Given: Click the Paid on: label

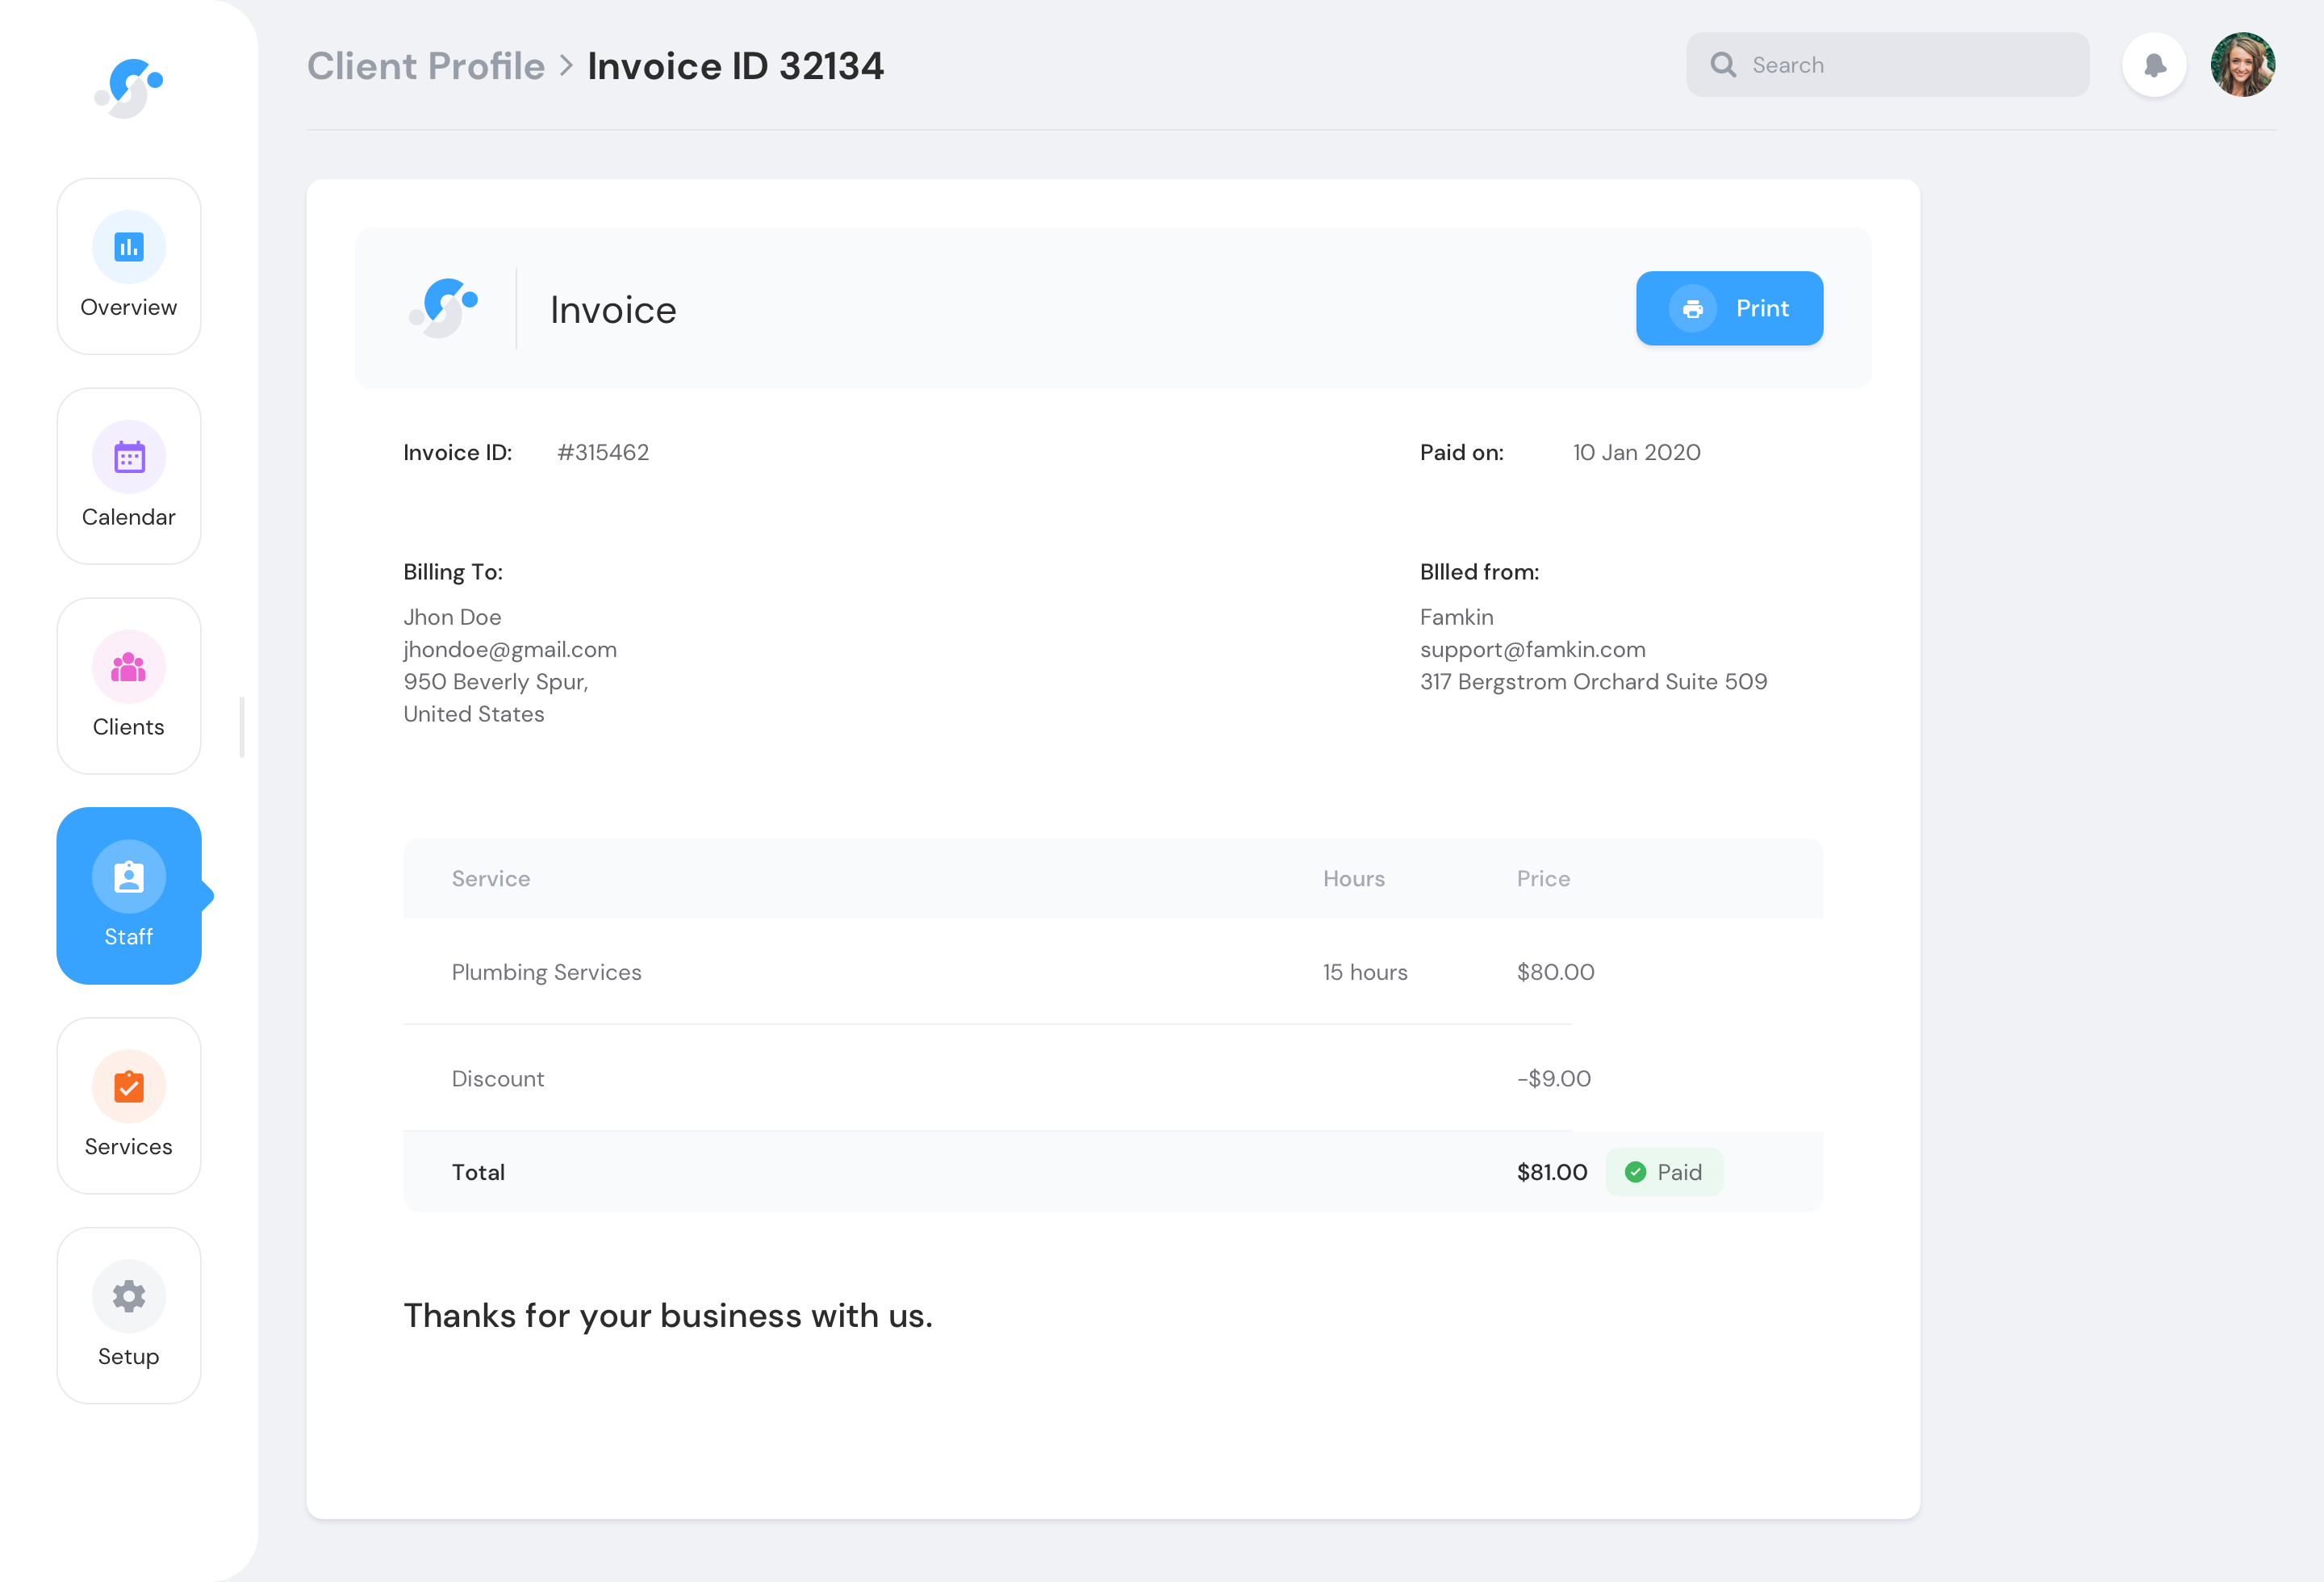Looking at the screenshot, I should [1462, 453].
